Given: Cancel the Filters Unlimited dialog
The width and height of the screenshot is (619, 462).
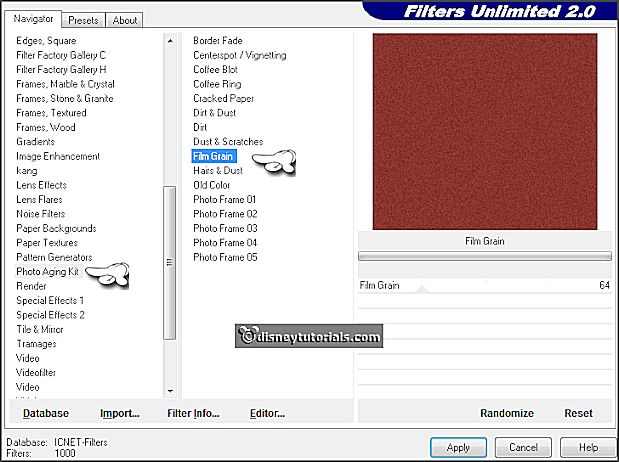Looking at the screenshot, I should coord(523,447).
